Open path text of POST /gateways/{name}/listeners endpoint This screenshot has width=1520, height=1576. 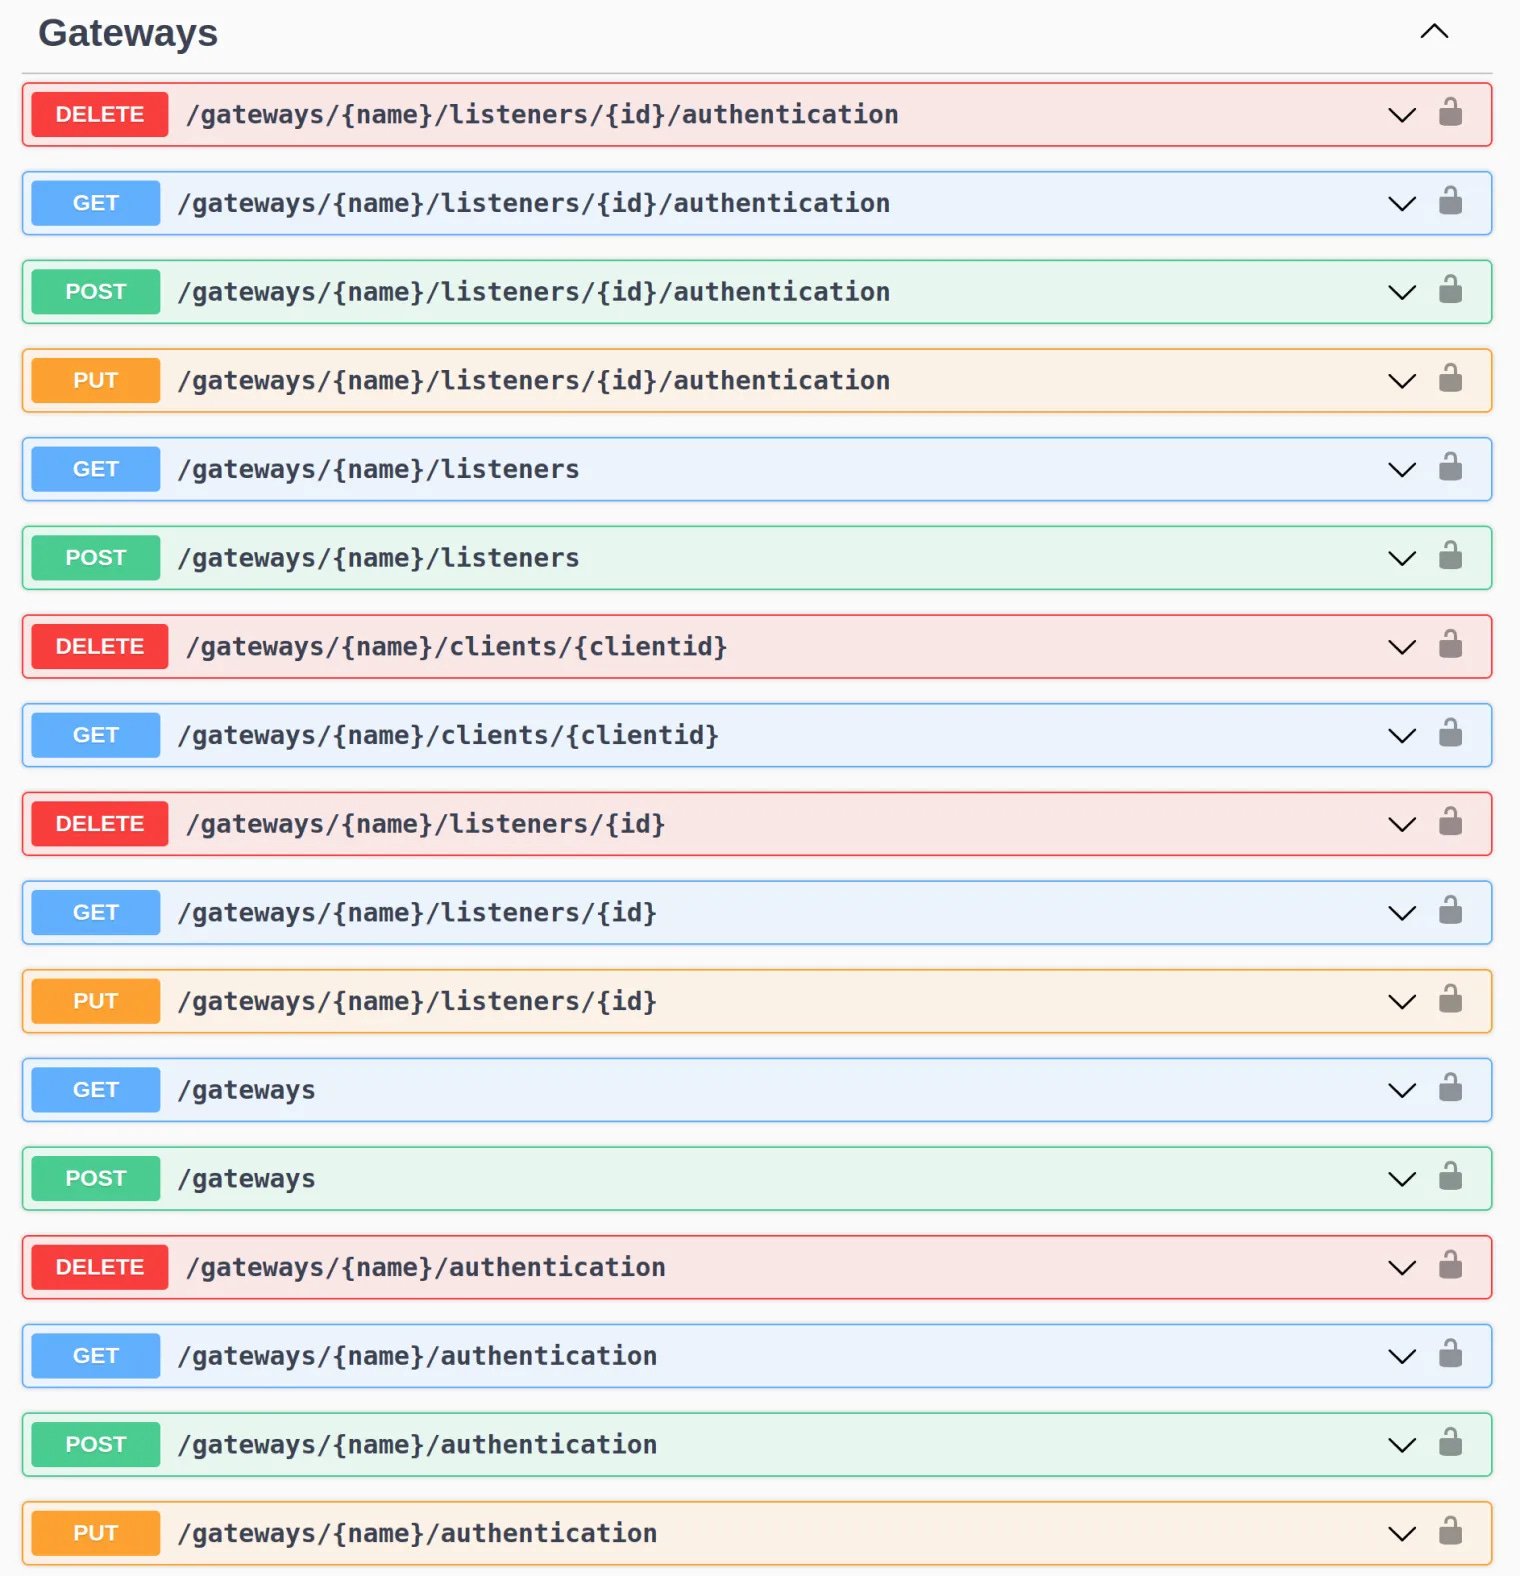click(378, 558)
